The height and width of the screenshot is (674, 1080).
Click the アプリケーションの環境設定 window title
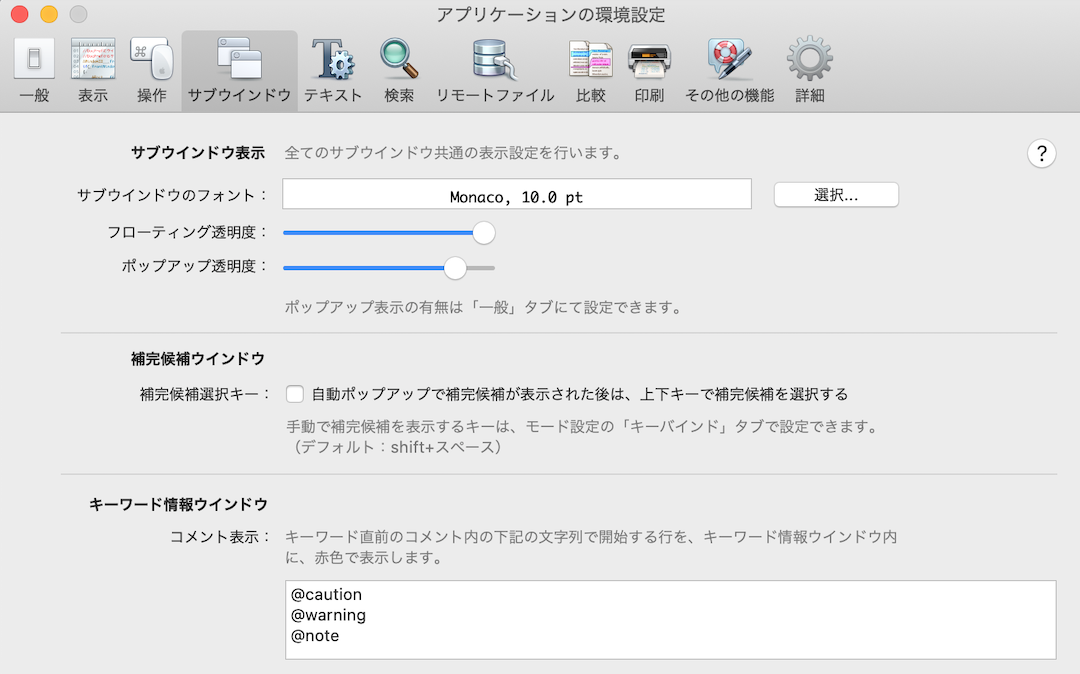click(x=551, y=14)
